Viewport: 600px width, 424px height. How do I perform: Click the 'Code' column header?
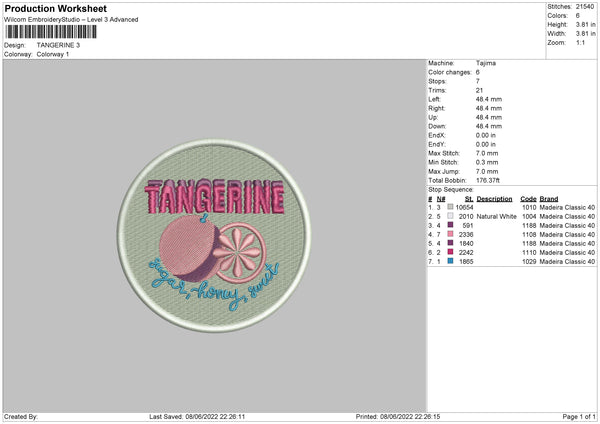point(528,199)
